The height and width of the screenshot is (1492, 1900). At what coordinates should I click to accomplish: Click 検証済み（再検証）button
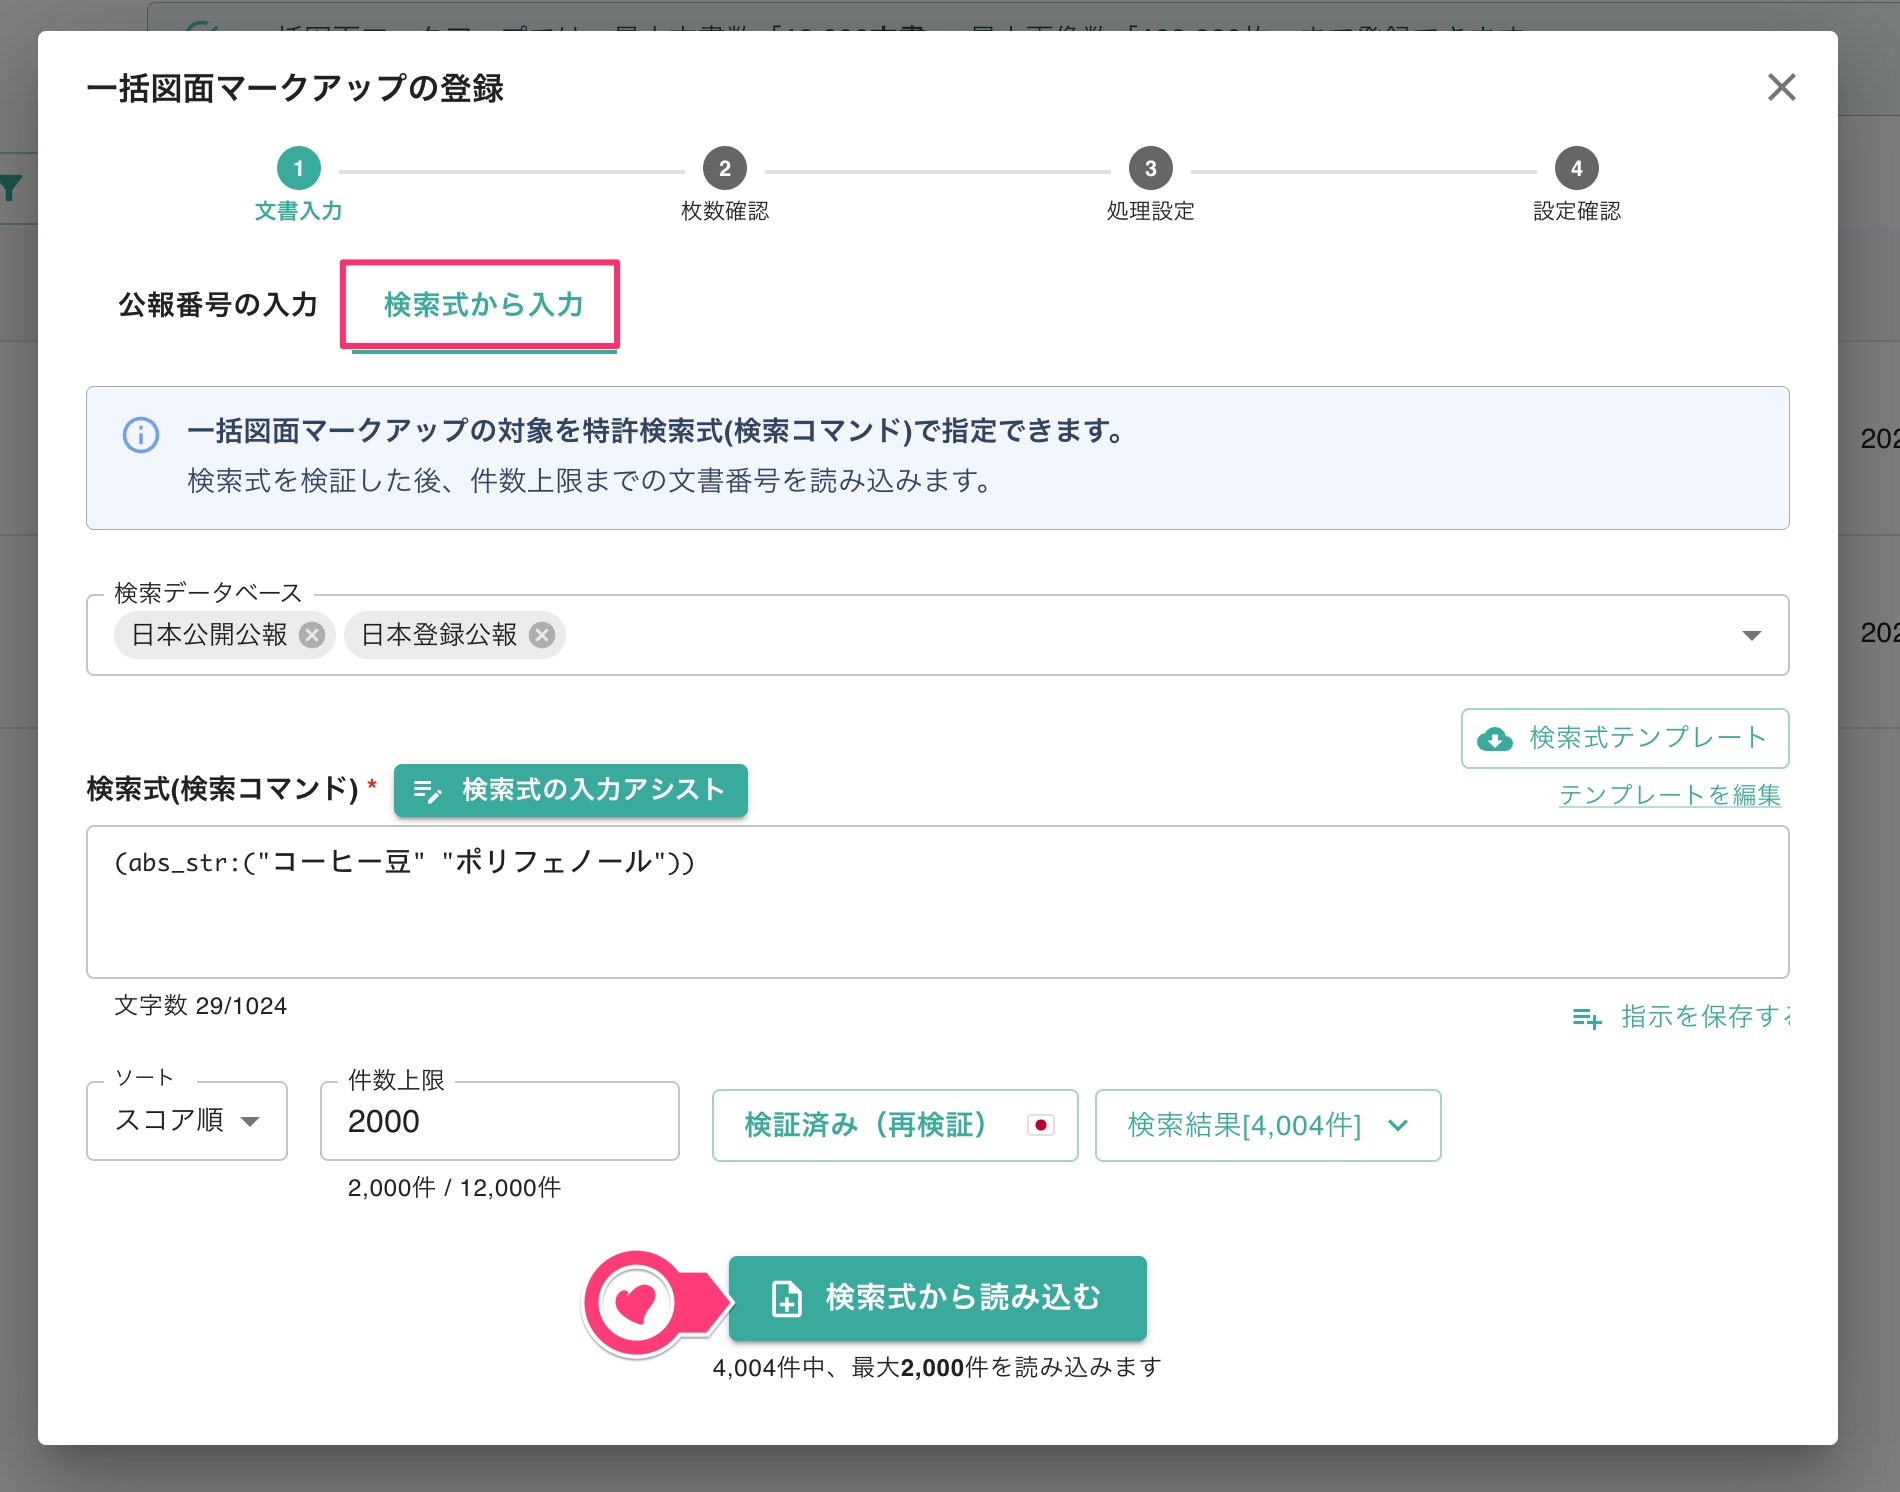click(895, 1125)
